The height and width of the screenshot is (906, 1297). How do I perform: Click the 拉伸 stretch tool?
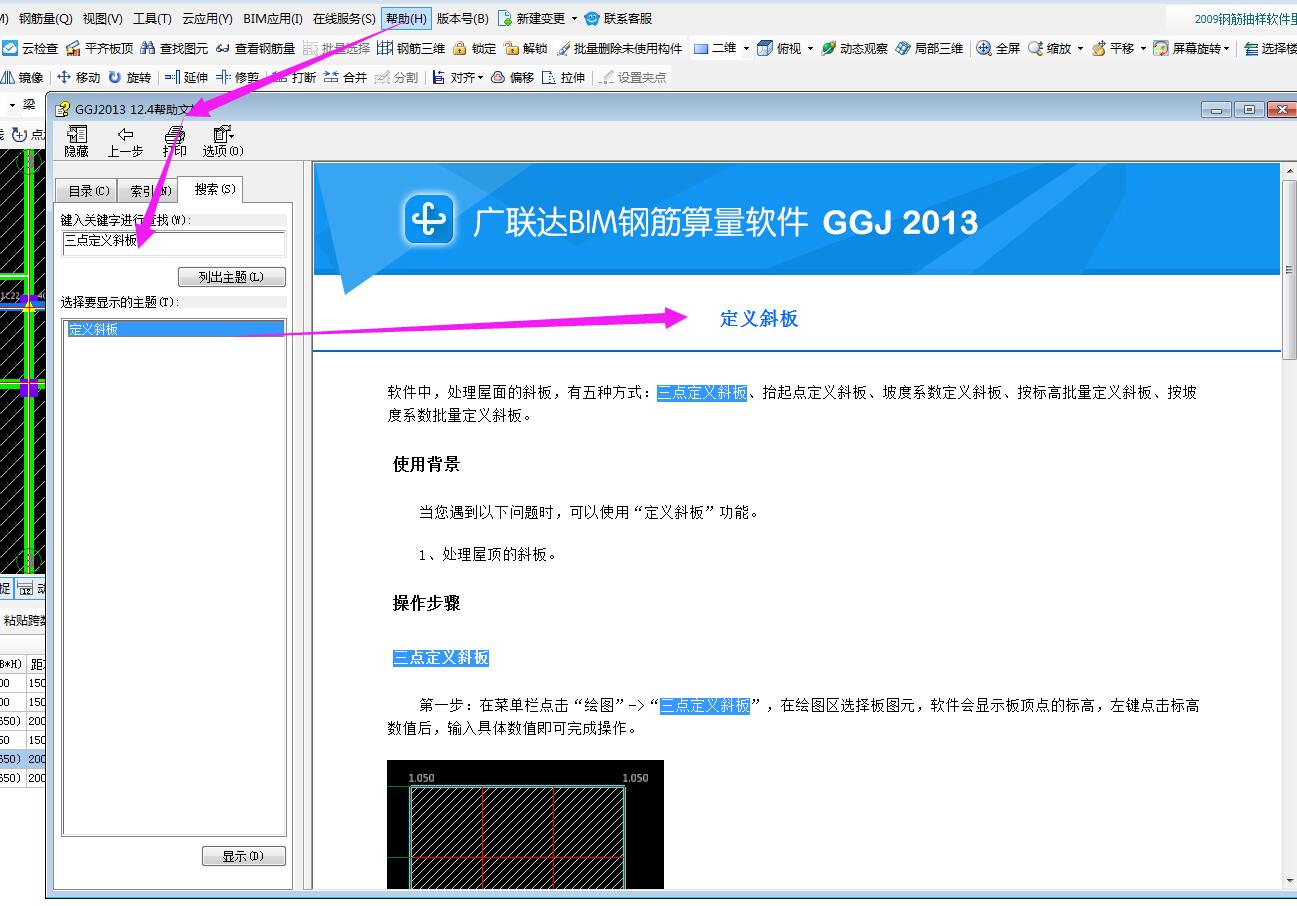tap(563, 77)
